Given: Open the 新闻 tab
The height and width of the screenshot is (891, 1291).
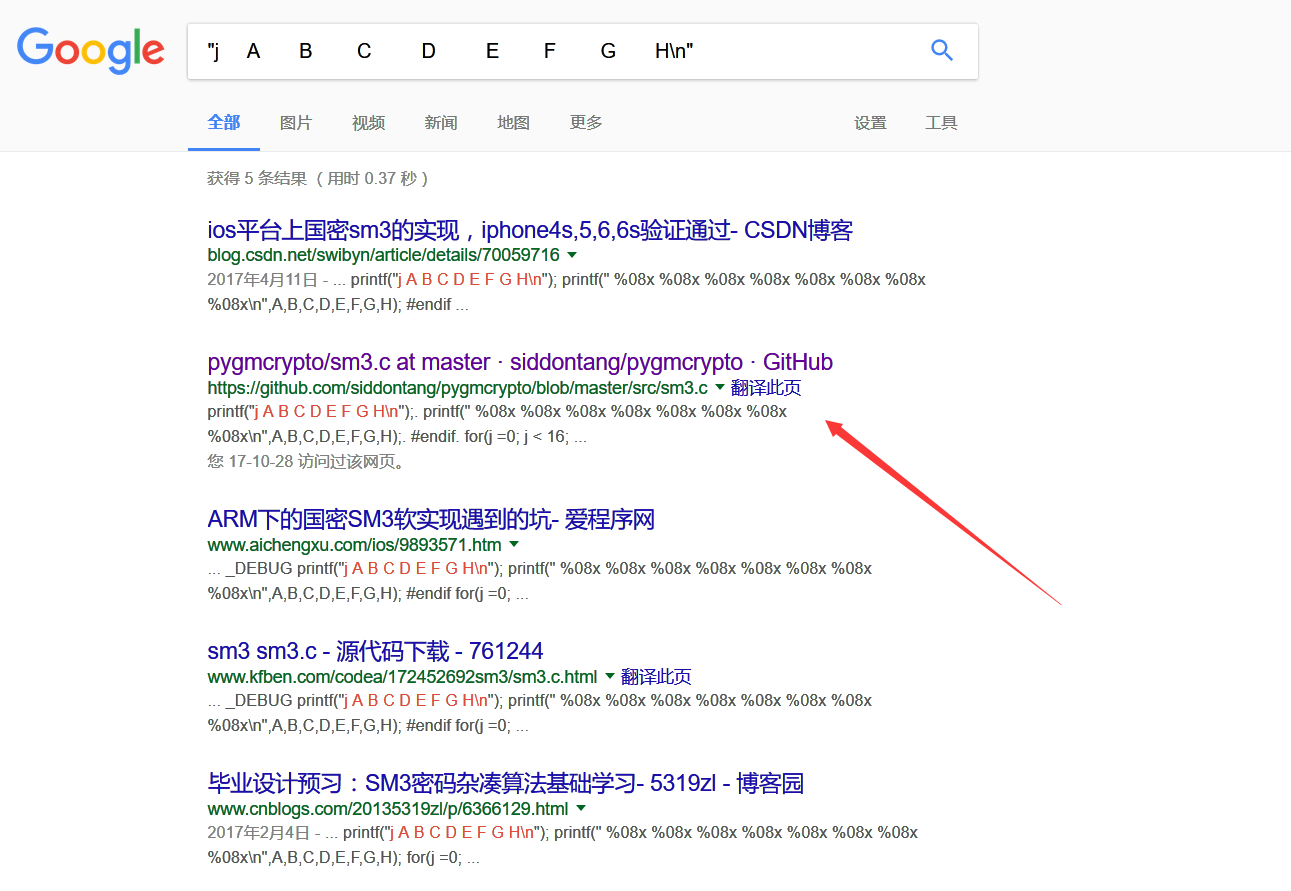Looking at the screenshot, I should (441, 123).
